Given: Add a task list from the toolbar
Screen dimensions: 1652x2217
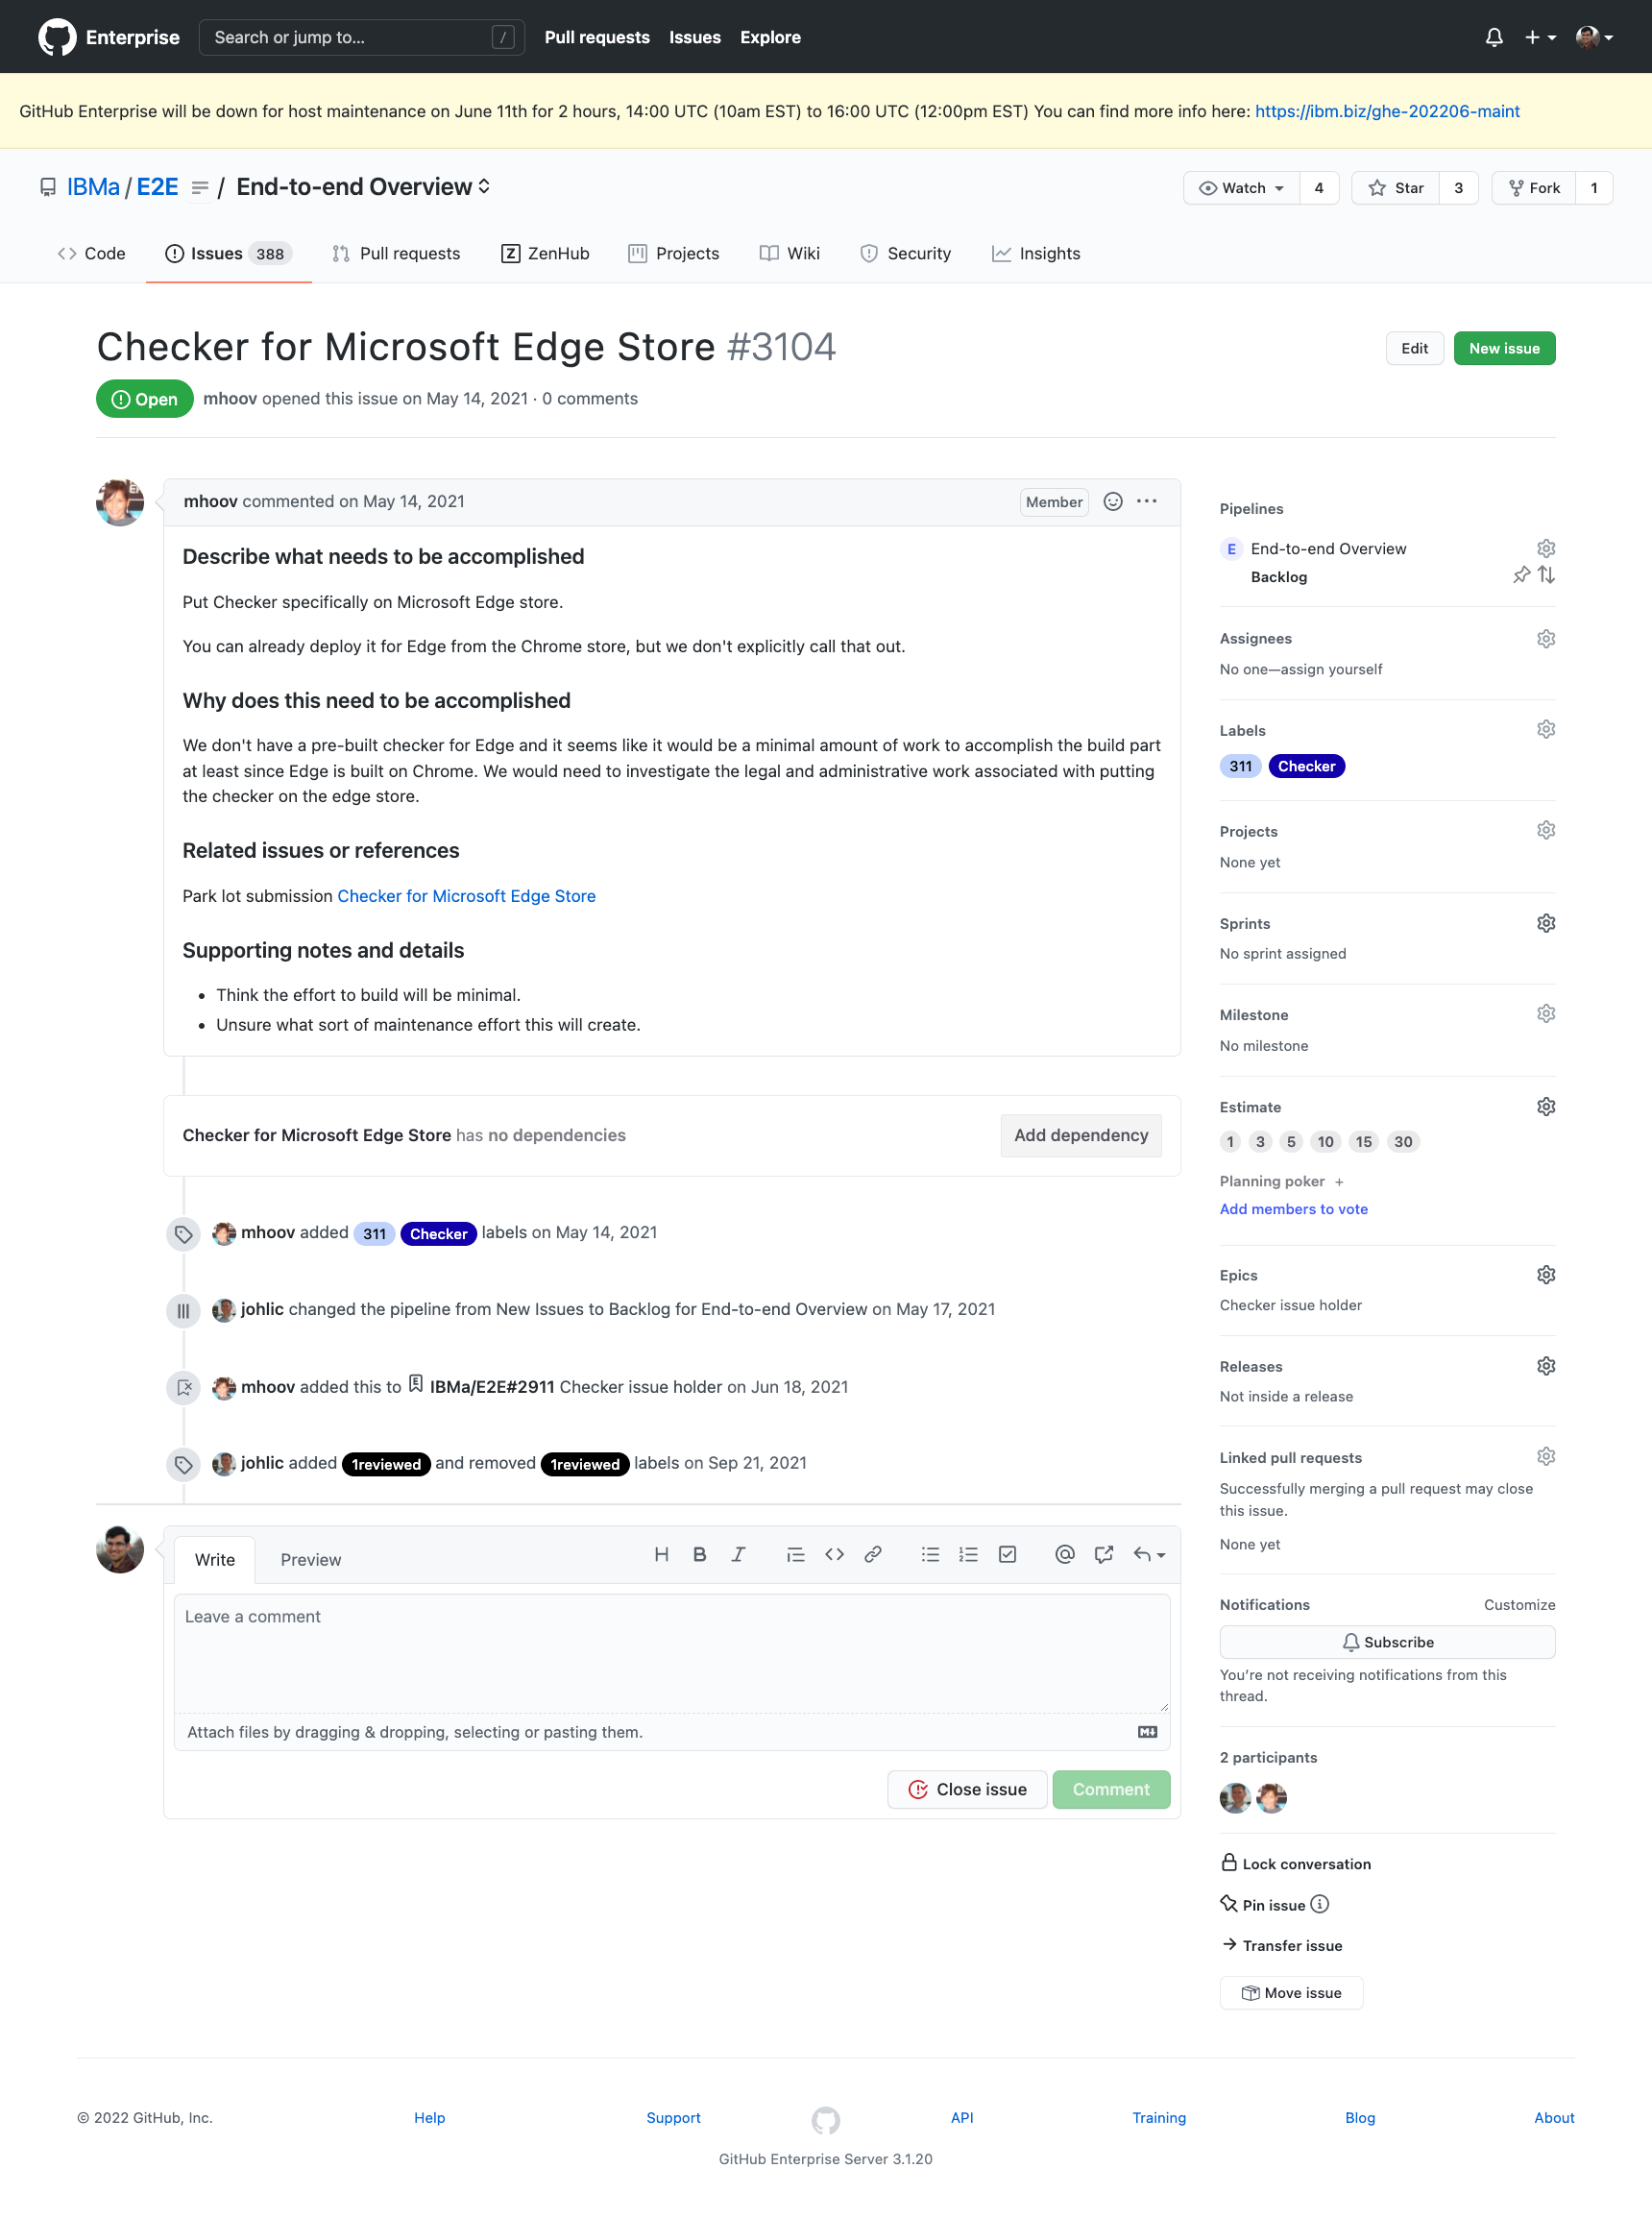Looking at the screenshot, I should (x=1007, y=1555).
